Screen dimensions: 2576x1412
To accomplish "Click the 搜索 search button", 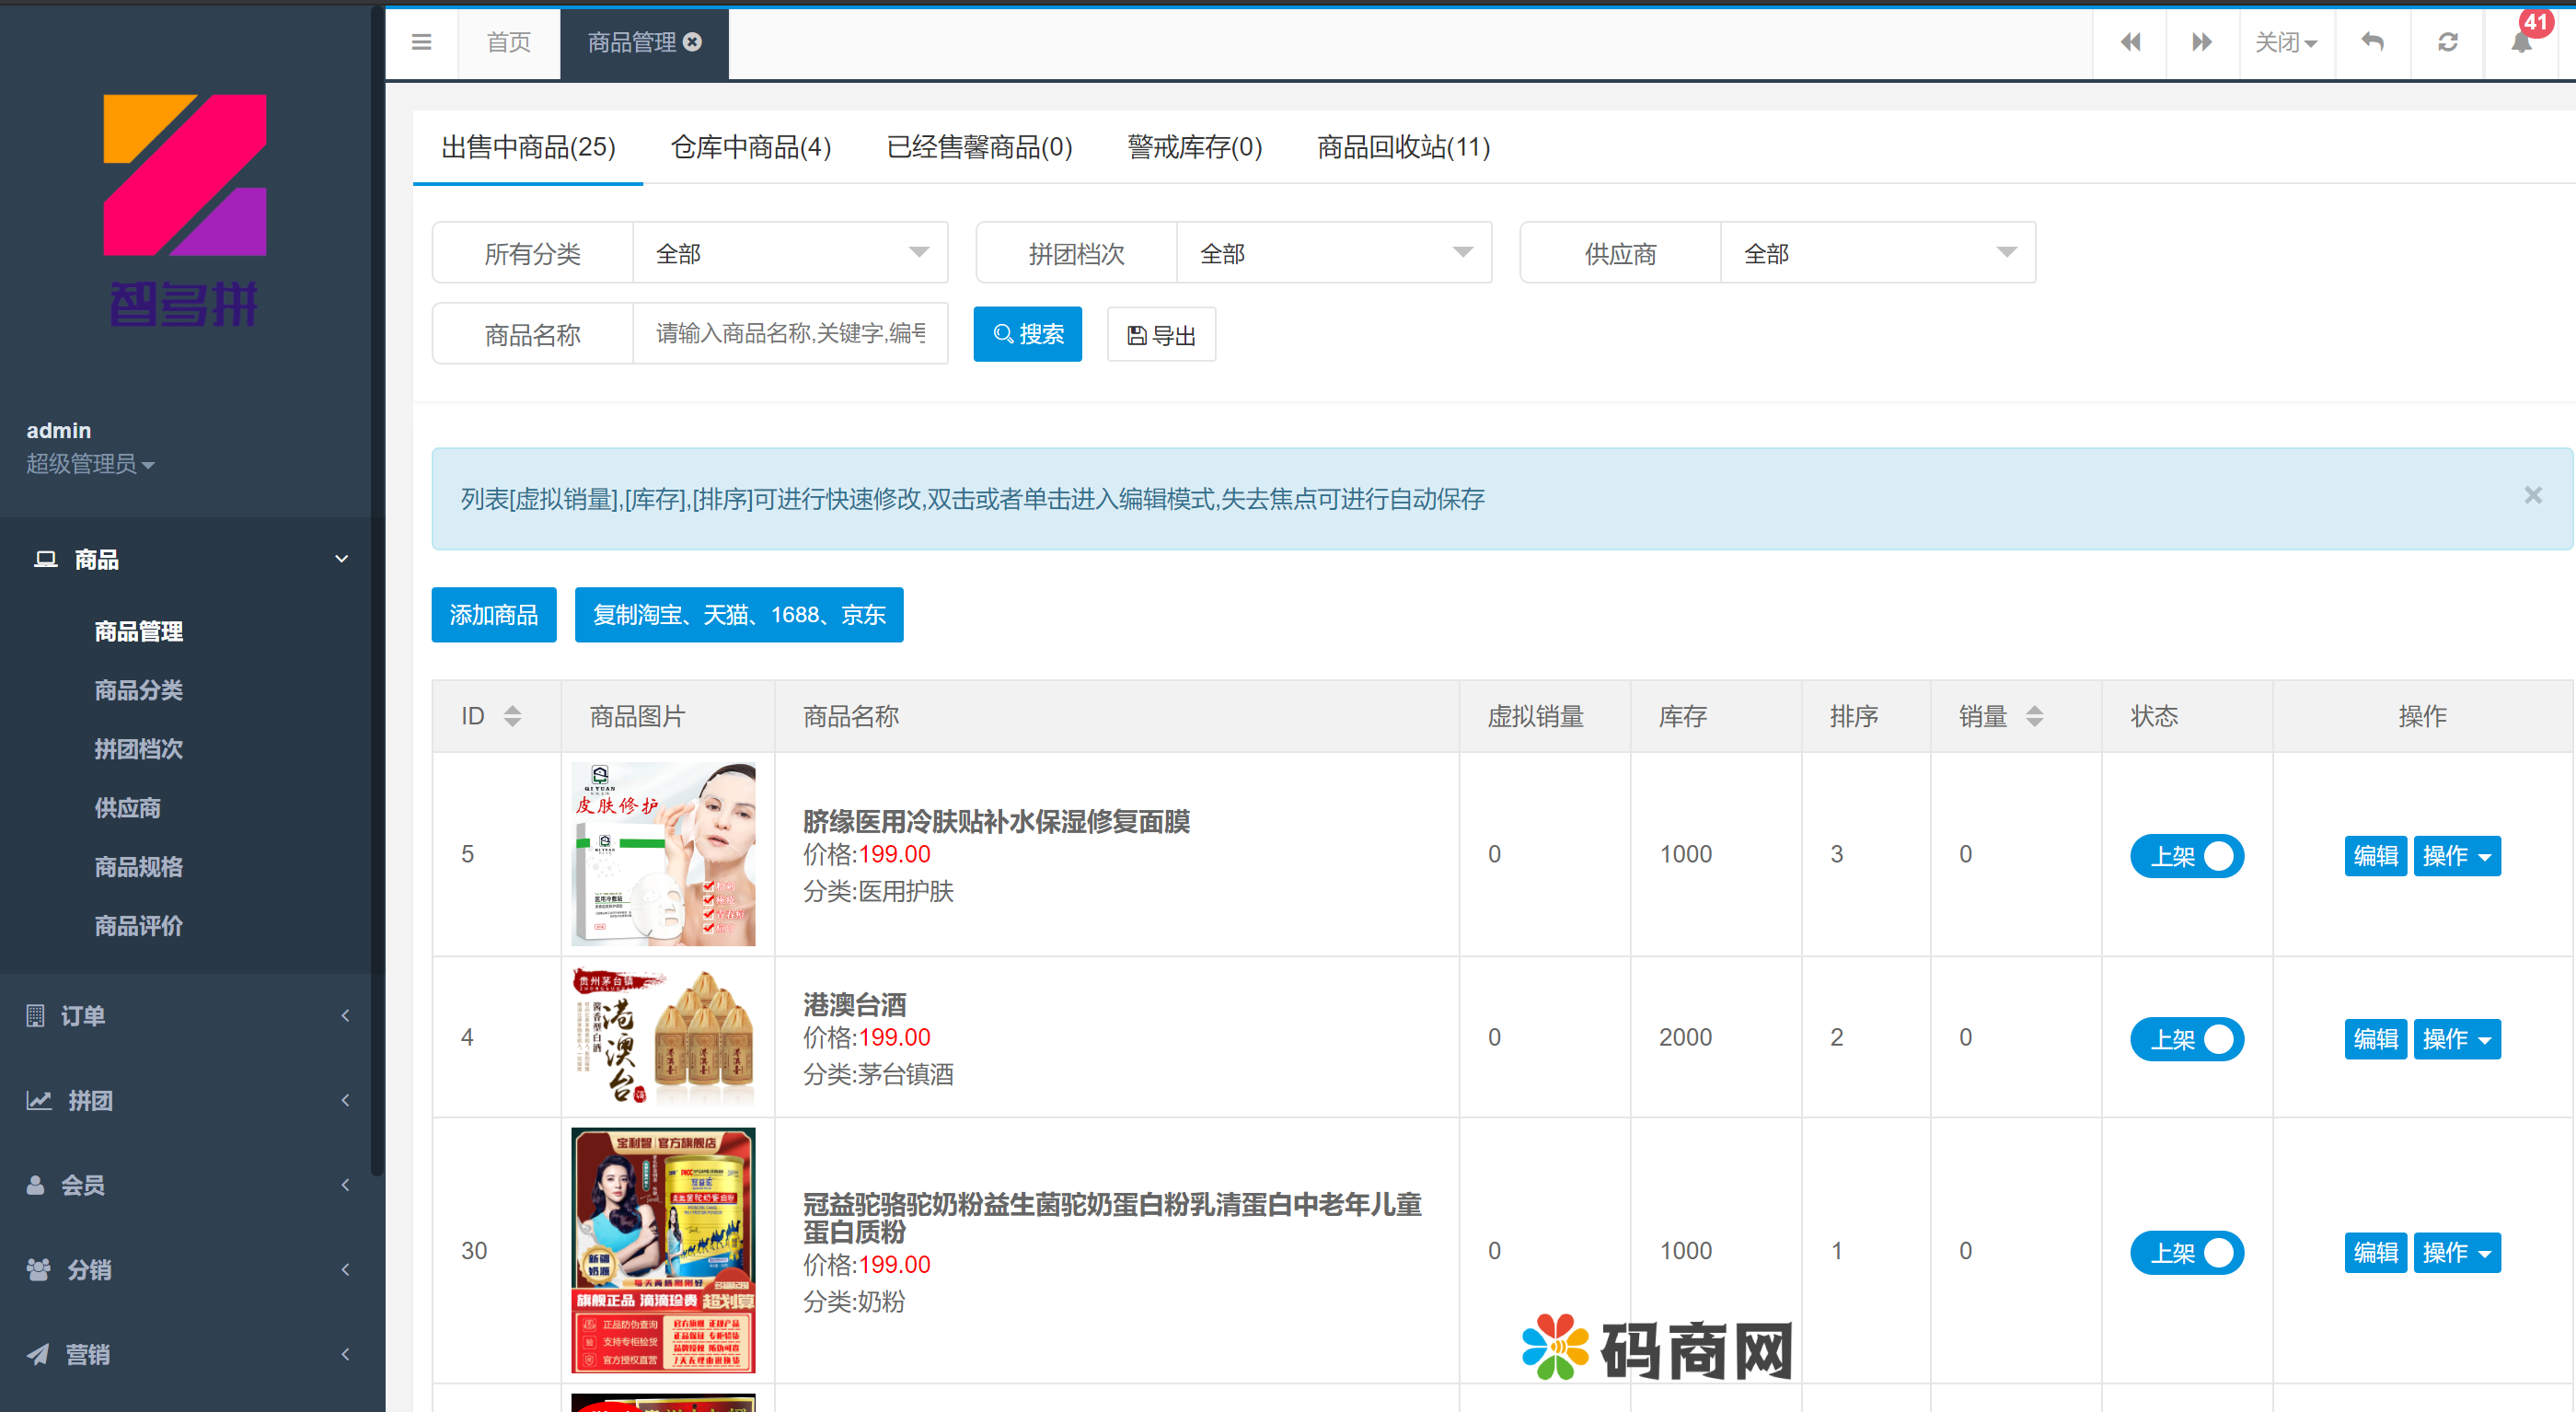I will click(x=1027, y=334).
